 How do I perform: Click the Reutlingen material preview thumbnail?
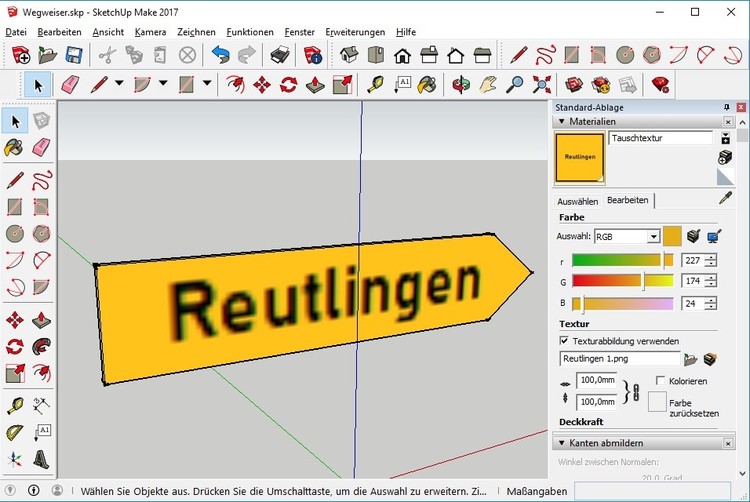pos(580,158)
